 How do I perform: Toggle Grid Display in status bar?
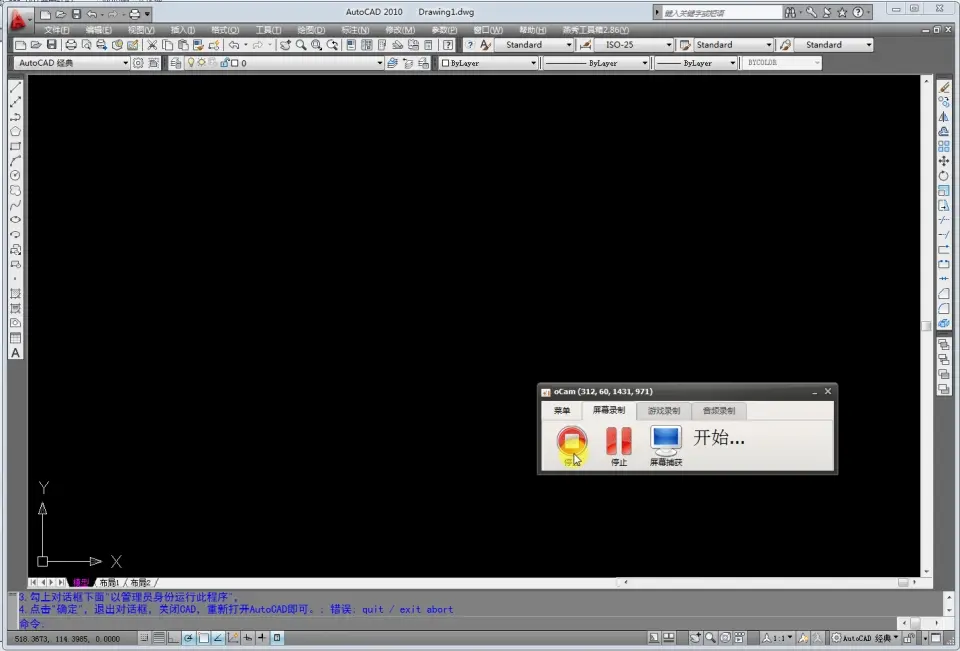159,638
